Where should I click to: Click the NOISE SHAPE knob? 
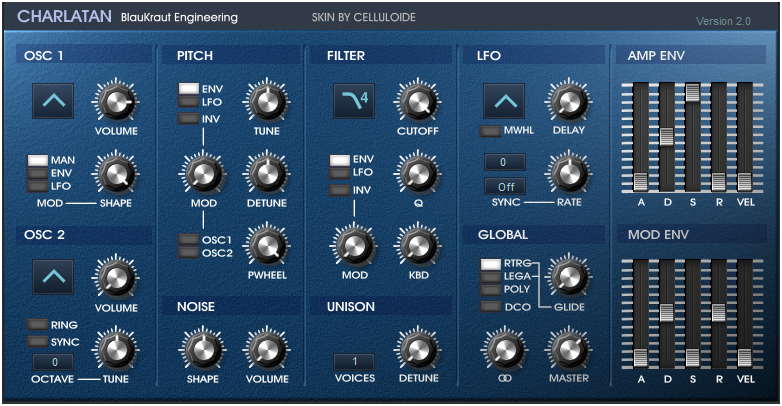coord(203,349)
